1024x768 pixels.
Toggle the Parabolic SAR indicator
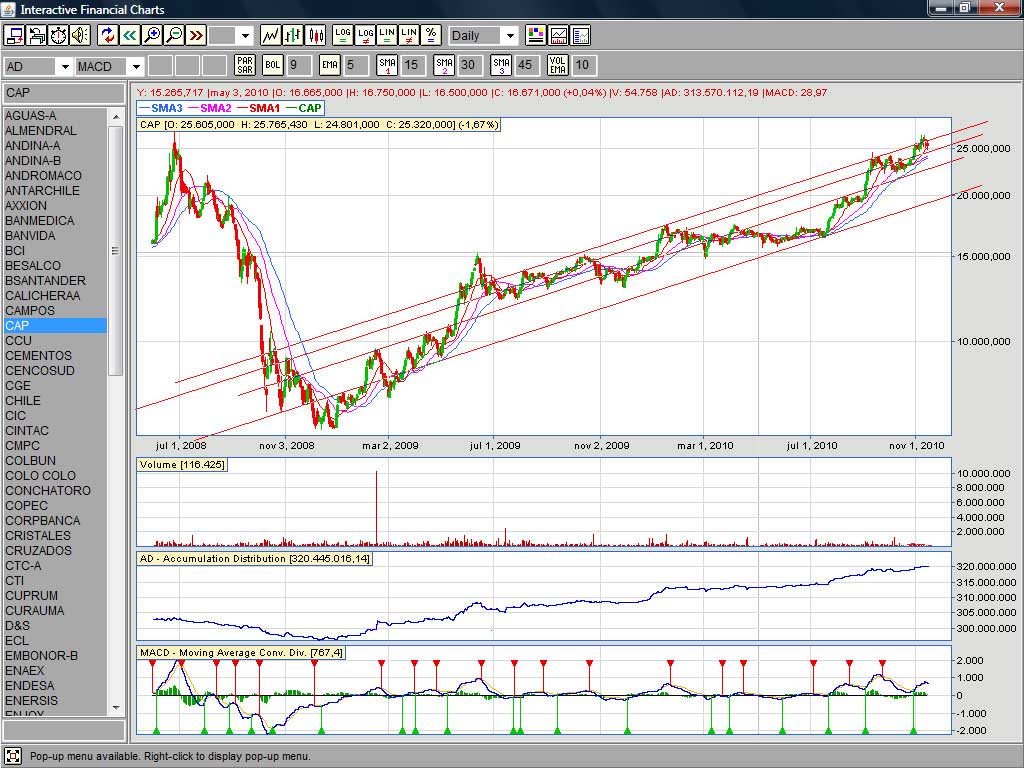tap(244, 66)
